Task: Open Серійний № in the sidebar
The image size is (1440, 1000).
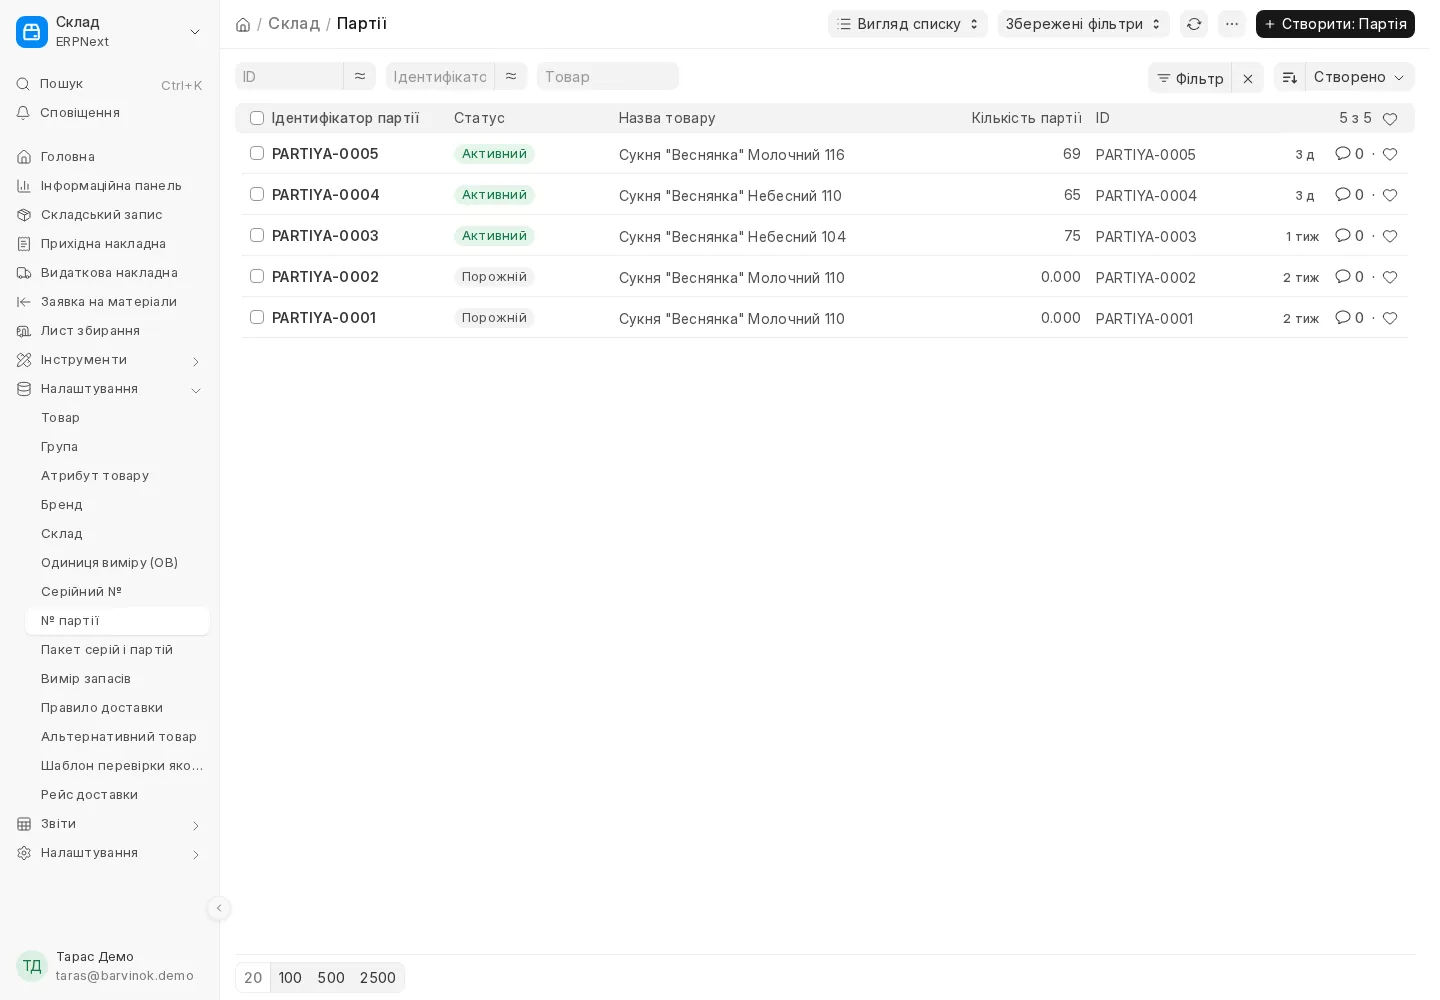Action: coord(117,592)
